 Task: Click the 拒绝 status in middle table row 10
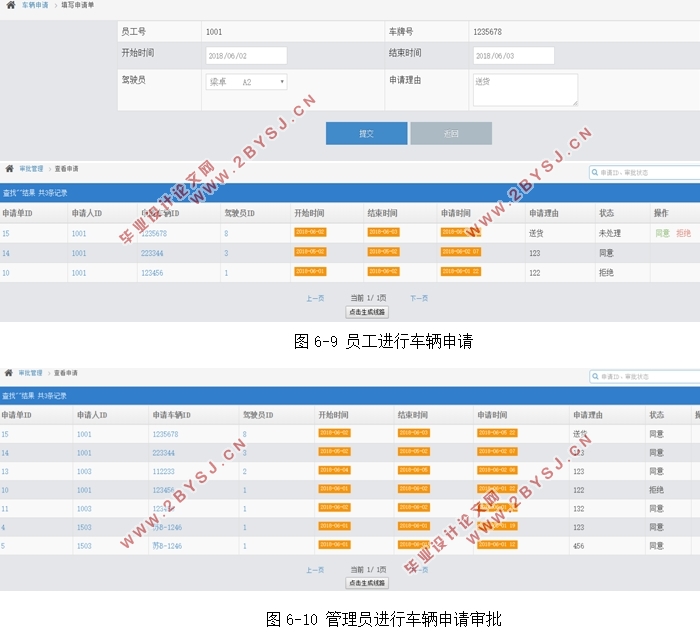click(x=606, y=272)
